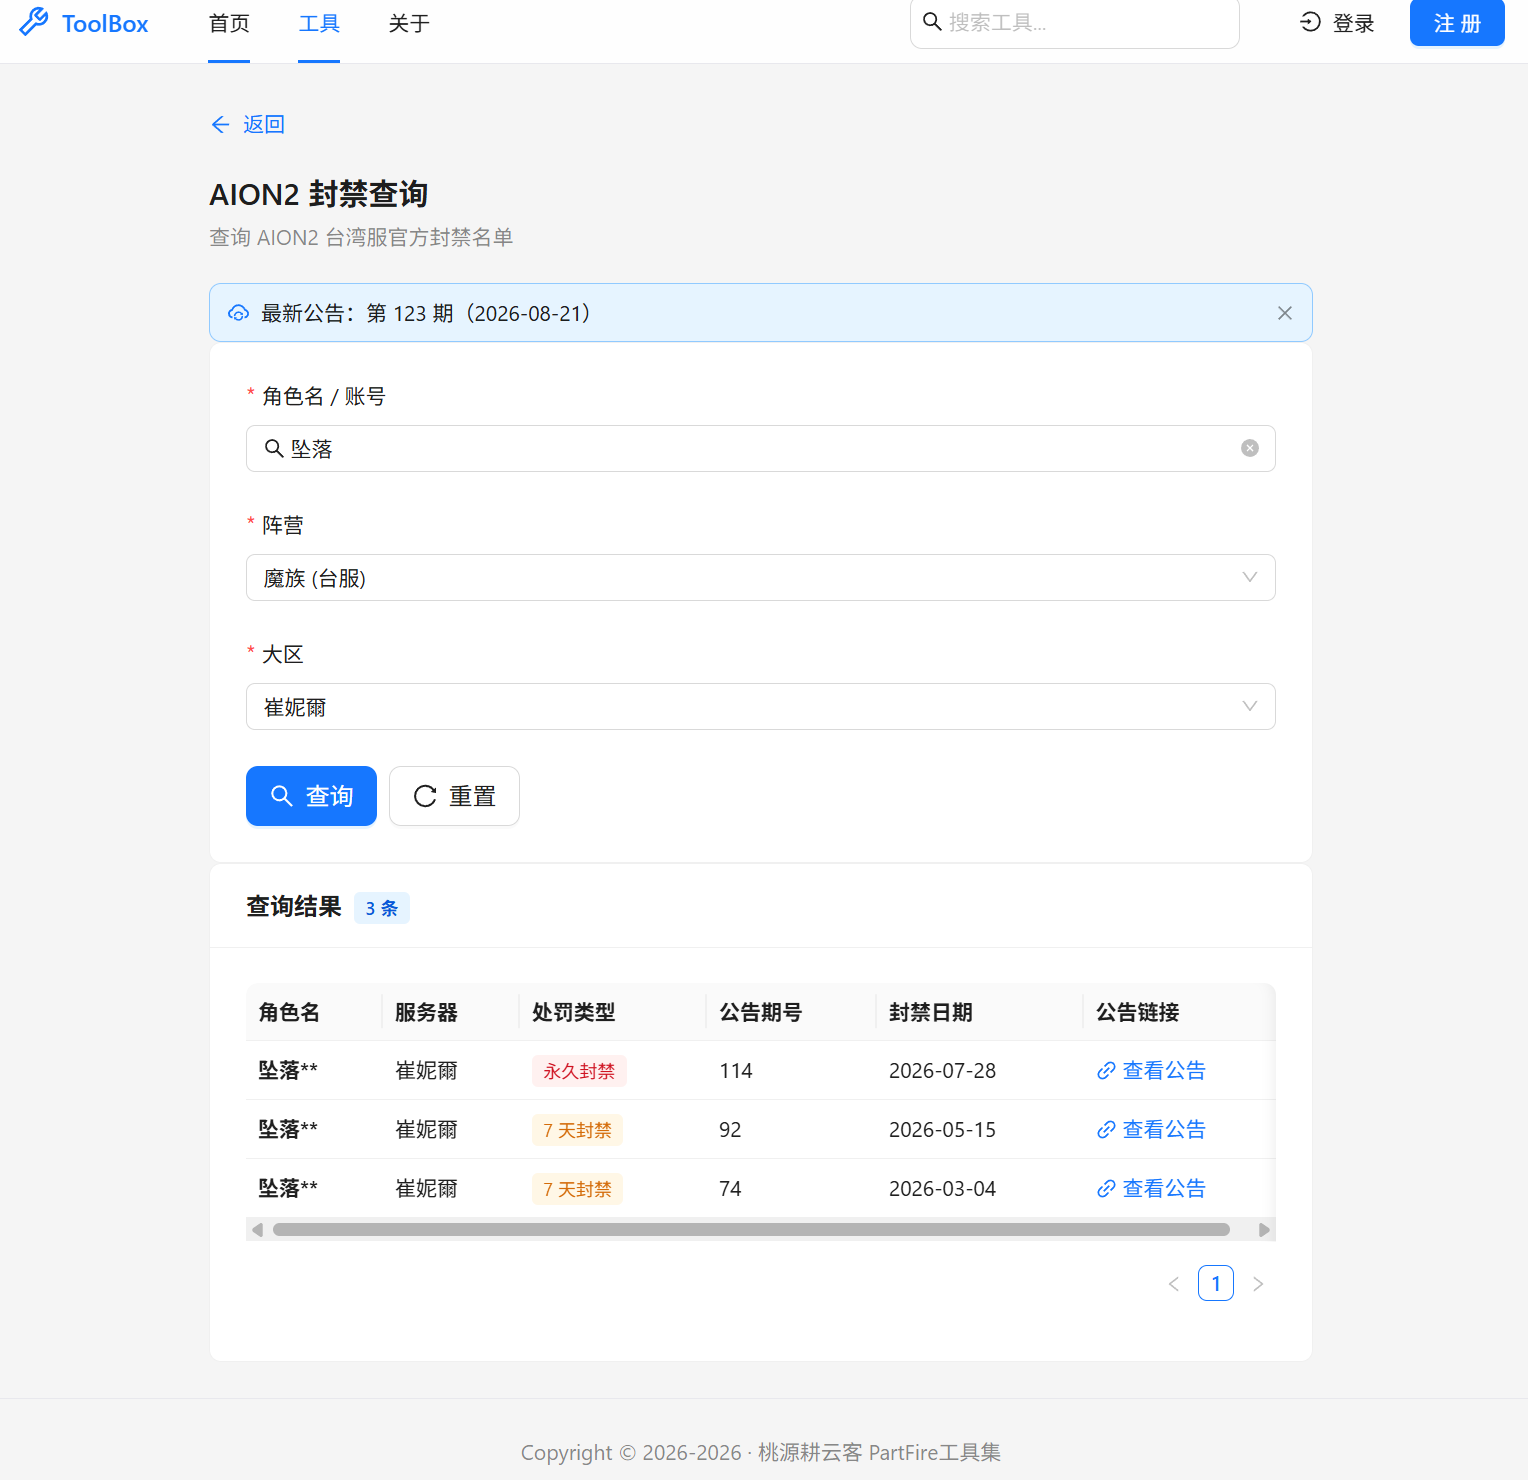Open the 首页 navigation tab

(229, 24)
